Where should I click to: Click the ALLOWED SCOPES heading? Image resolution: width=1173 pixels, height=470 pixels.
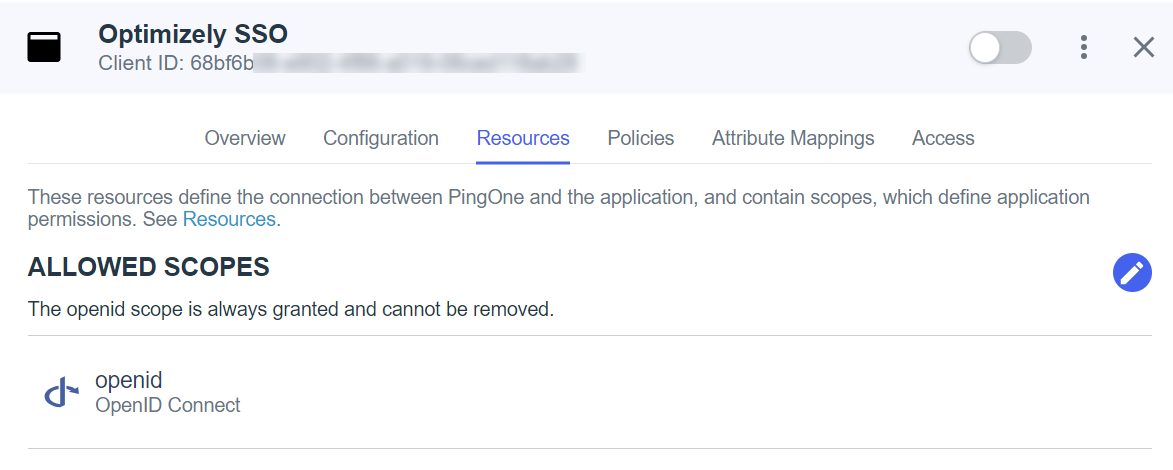149,267
